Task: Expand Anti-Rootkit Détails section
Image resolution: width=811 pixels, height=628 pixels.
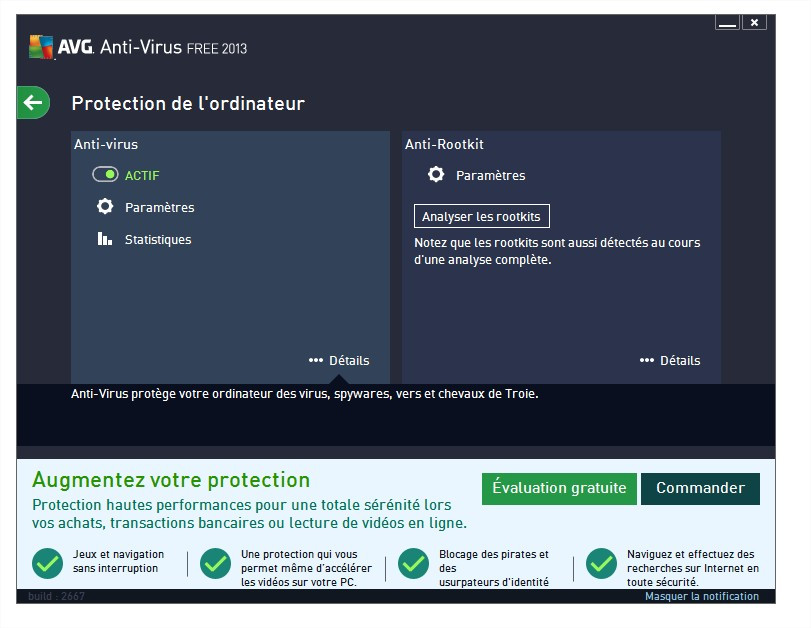Action: (670, 360)
